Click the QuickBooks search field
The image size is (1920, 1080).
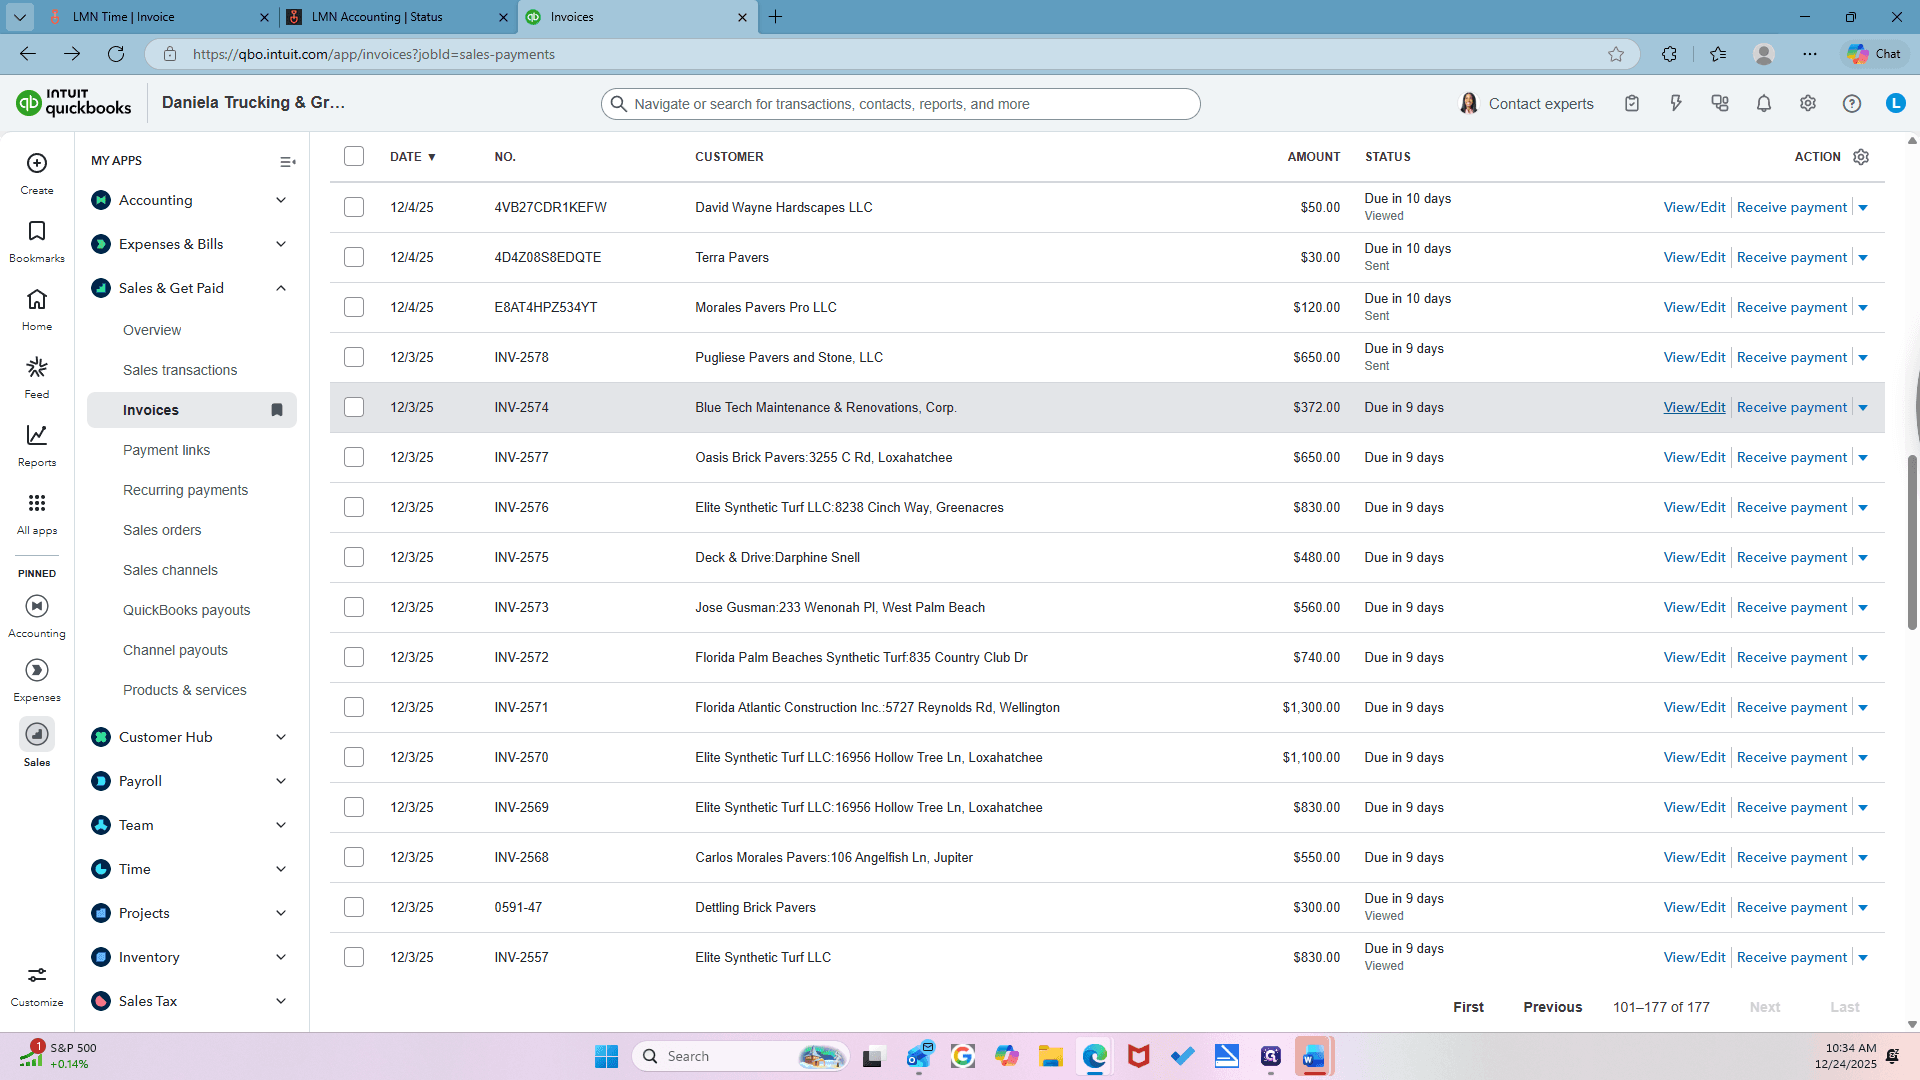coord(900,104)
